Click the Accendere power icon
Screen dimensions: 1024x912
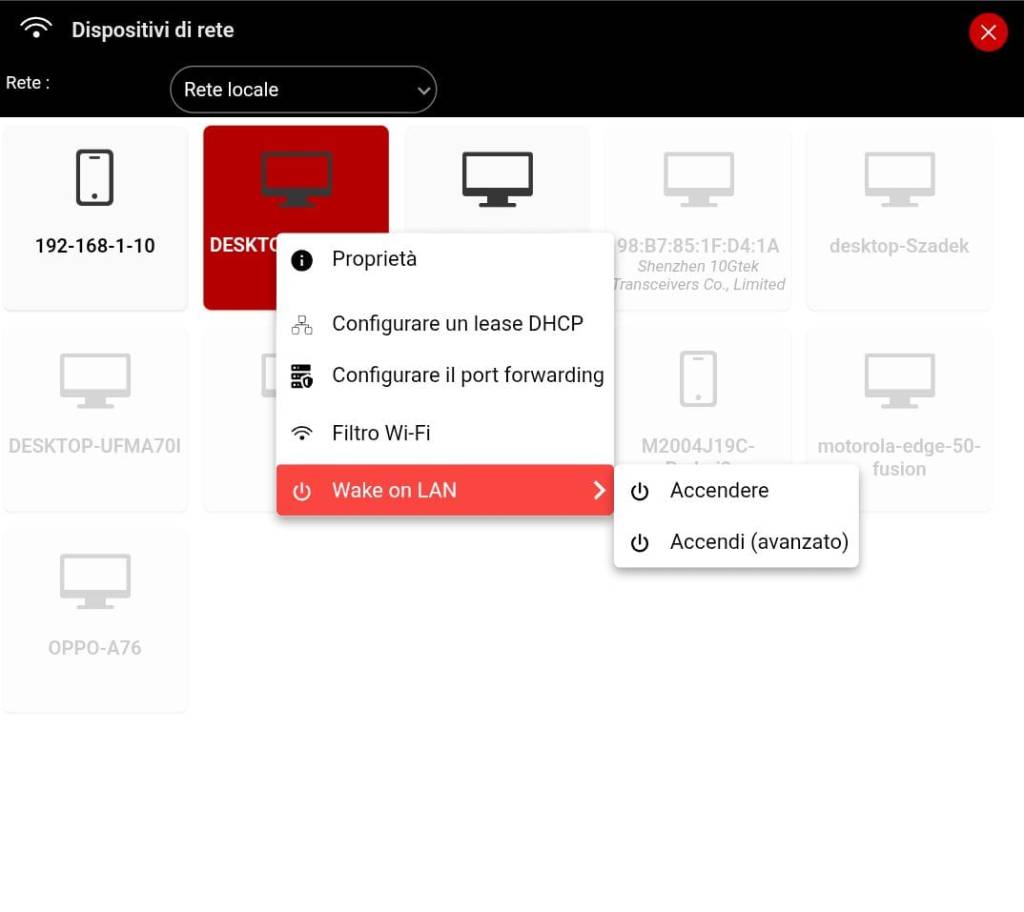coord(639,491)
